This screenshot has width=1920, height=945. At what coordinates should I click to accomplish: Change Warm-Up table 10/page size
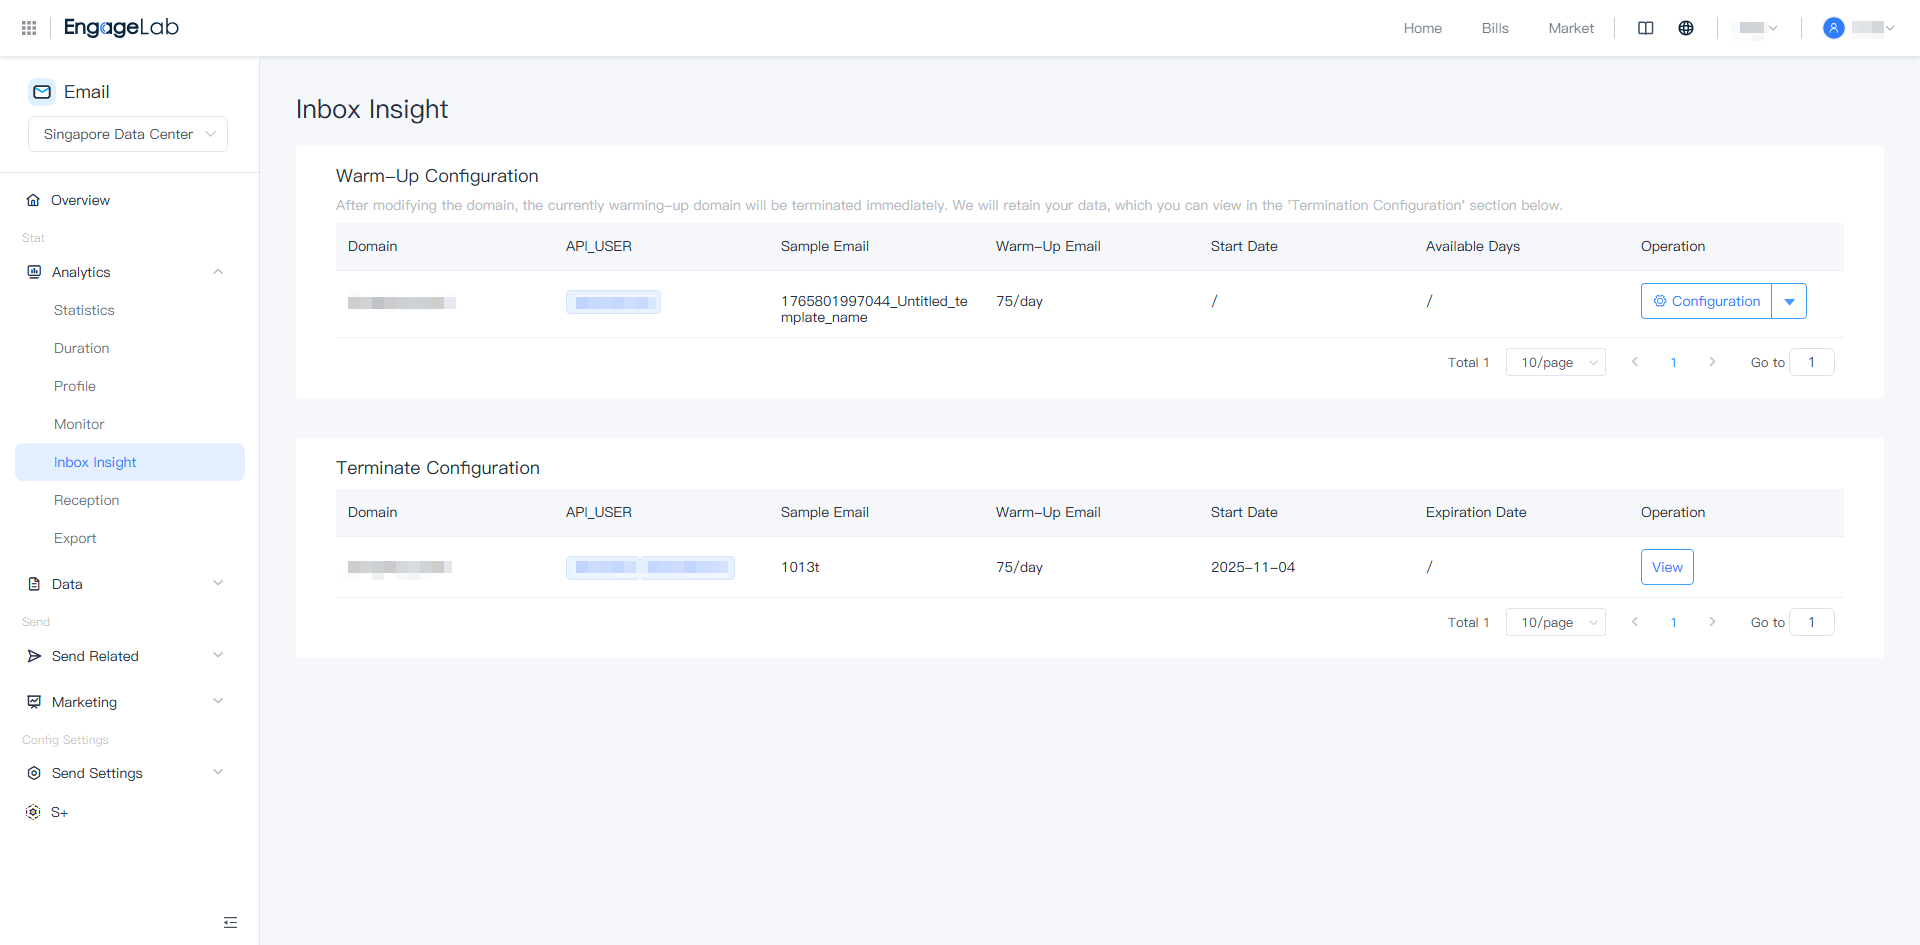click(1555, 362)
